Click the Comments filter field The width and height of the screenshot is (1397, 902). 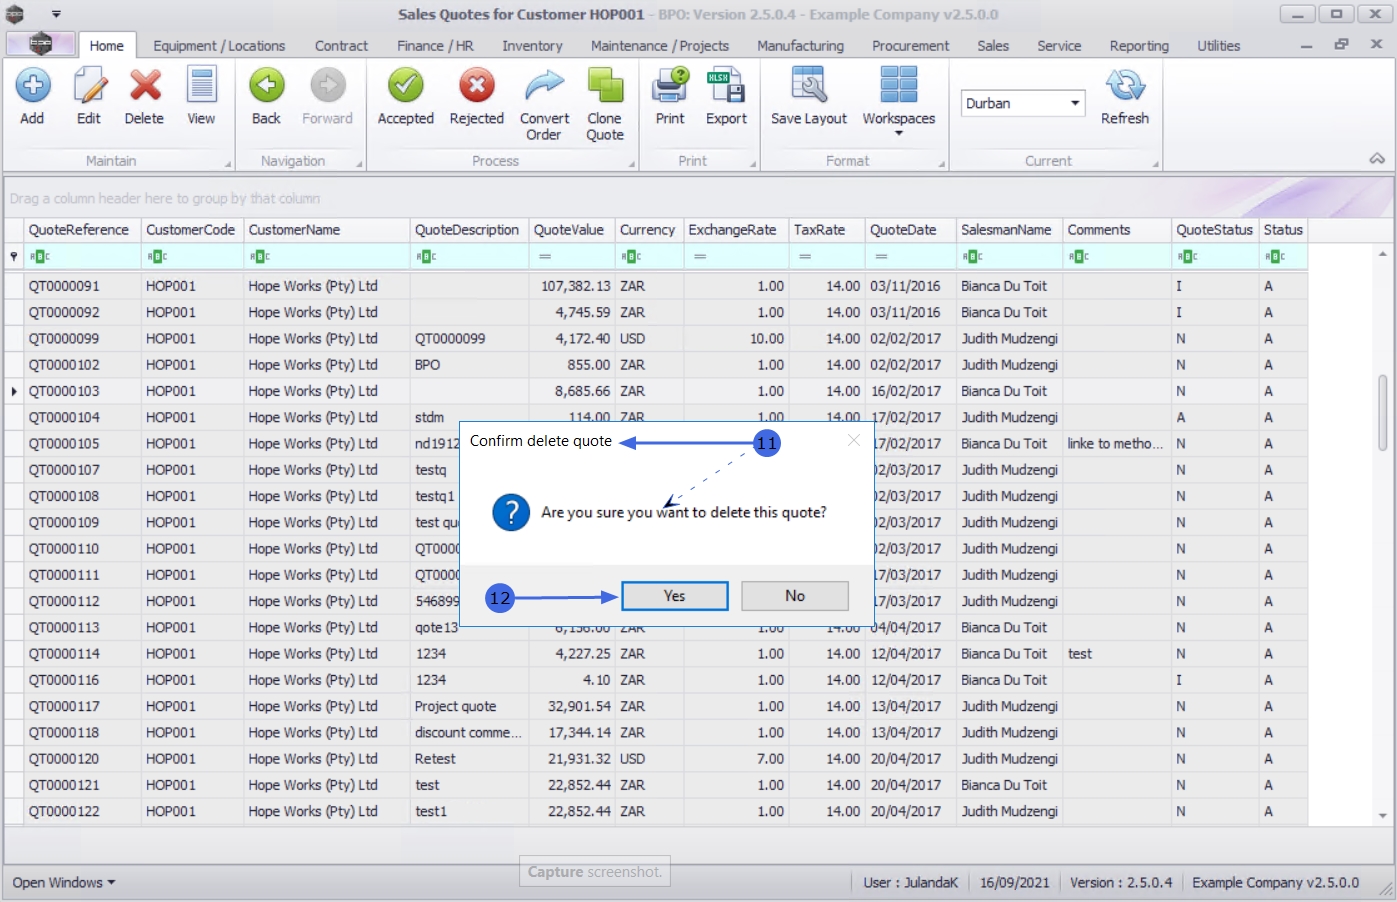coord(1117,257)
